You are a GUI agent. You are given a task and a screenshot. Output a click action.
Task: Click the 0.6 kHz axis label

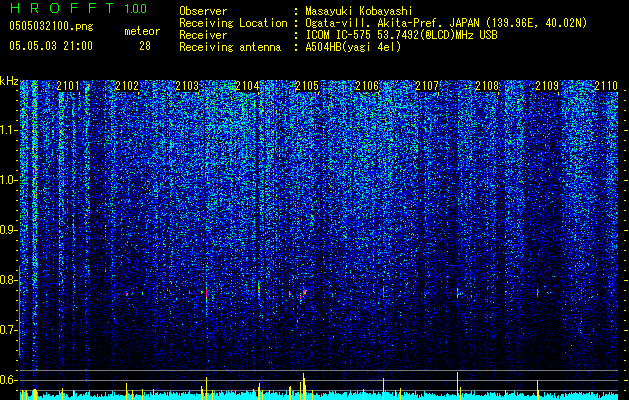9,380
